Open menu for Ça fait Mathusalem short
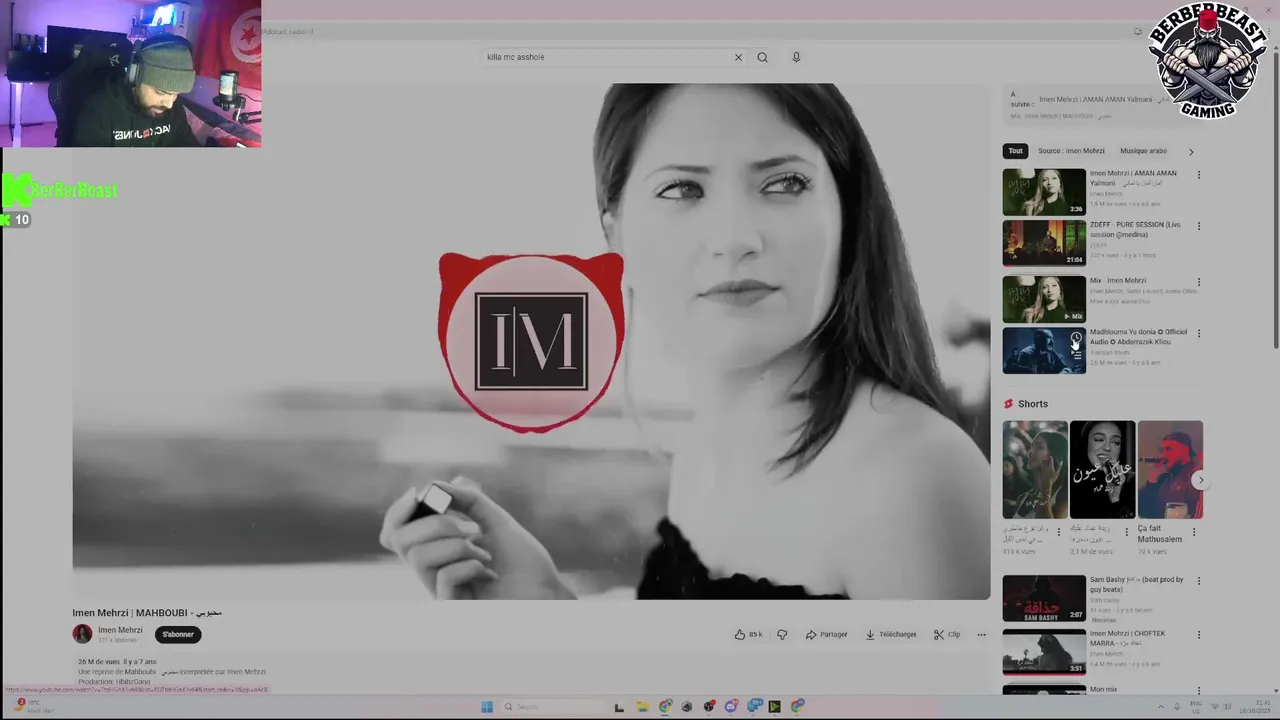The image size is (1280, 720). tap(1193, 532)
